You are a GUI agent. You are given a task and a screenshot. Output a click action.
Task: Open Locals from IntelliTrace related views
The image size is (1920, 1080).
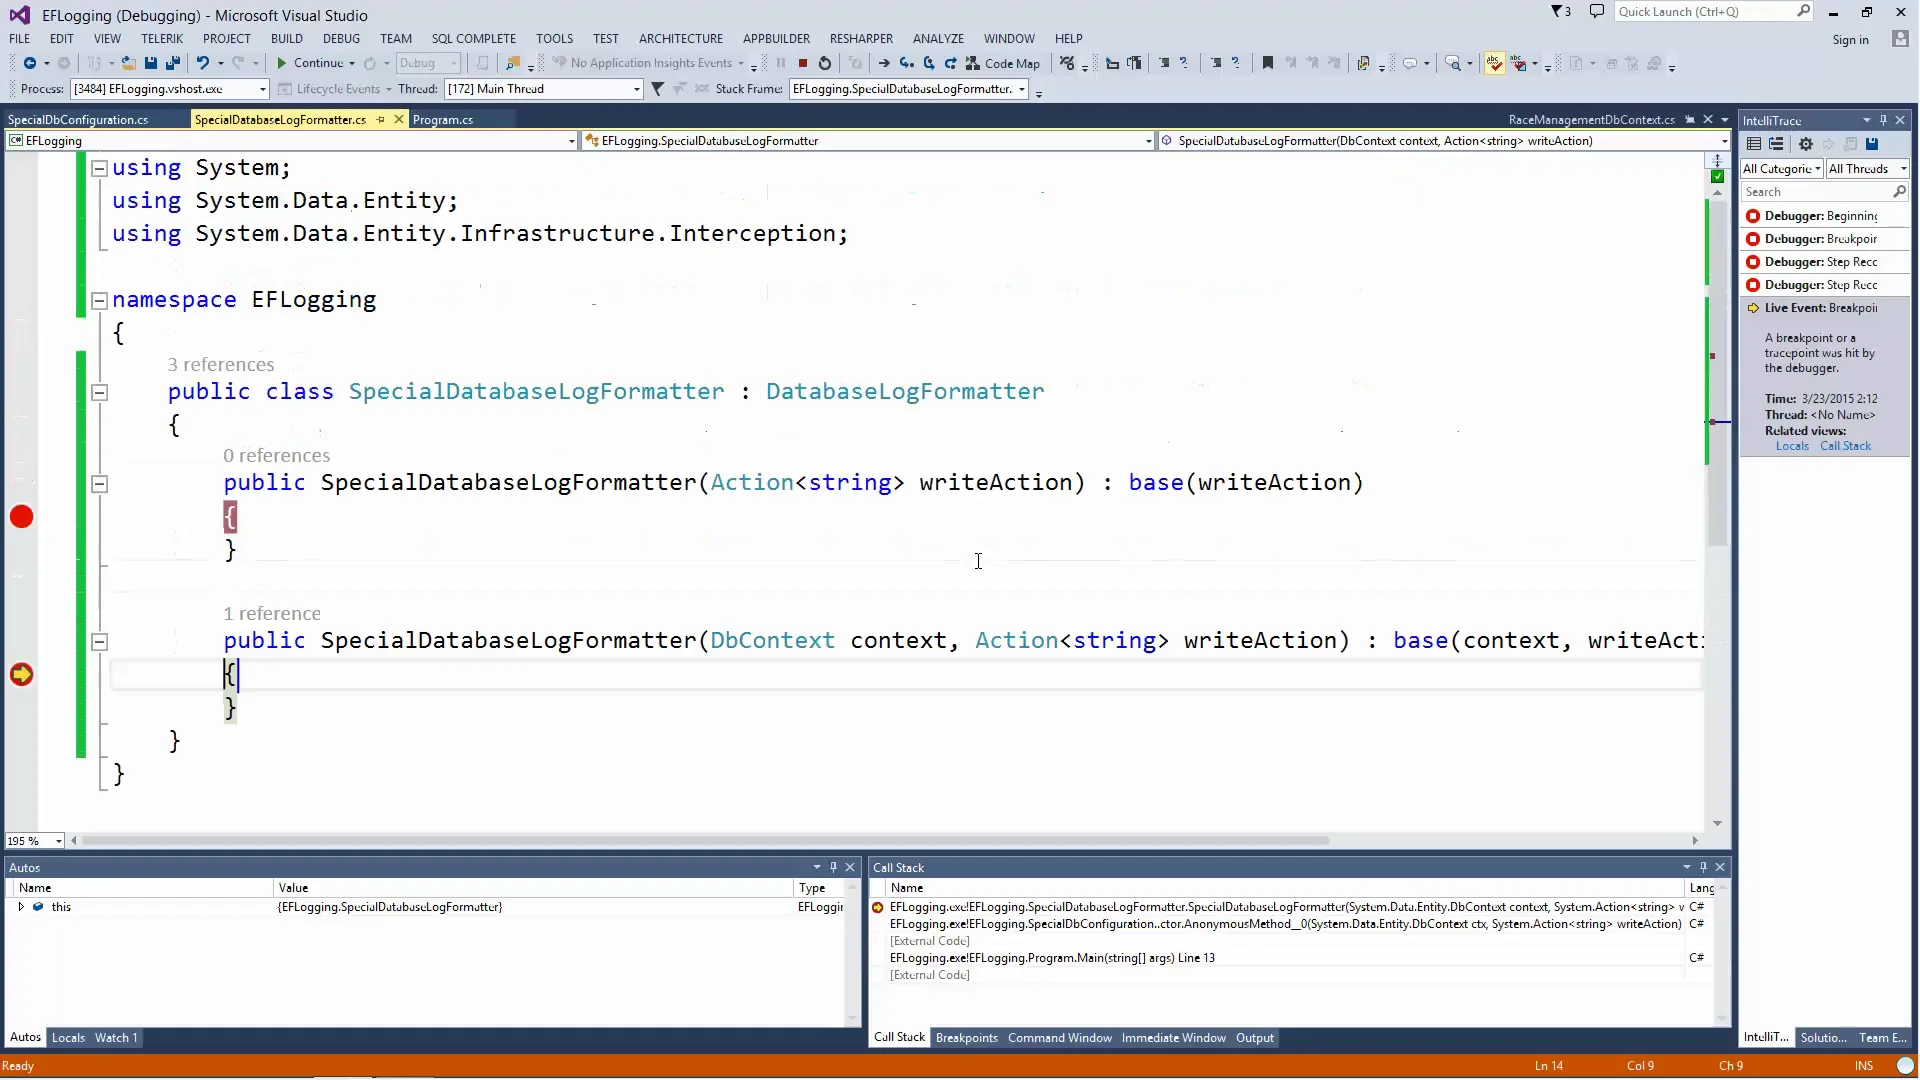pyautogui.click(x=1790, y=446)
